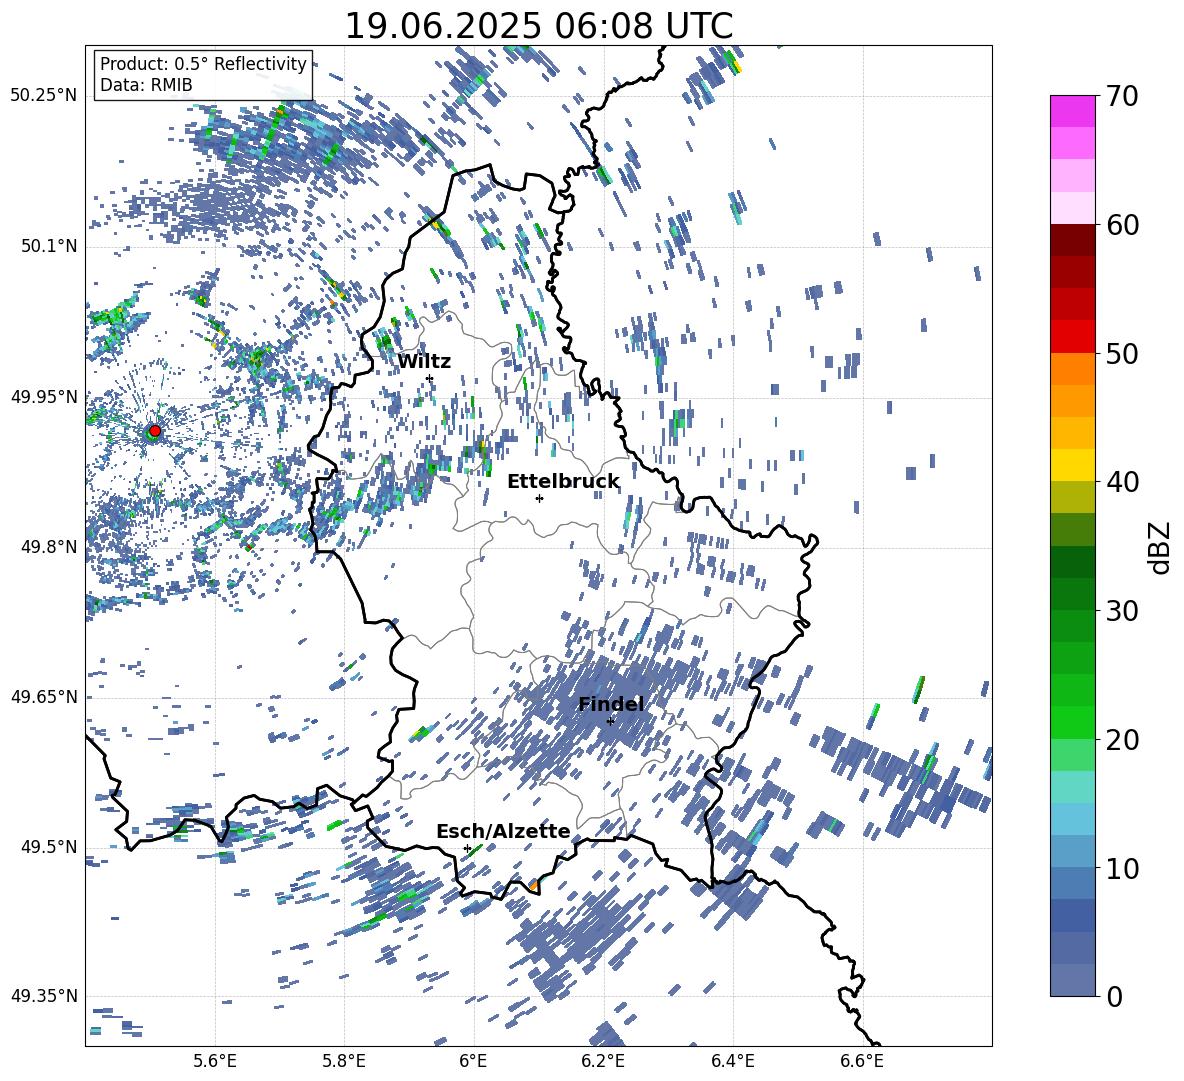Image resolution: width=1184 pixels, height=1081 pixels.
Task: Click the 49.8°N latitude label
Action: pos(48,547)
